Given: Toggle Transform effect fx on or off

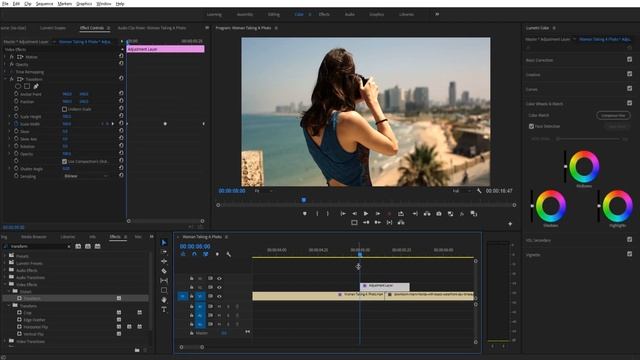Looking at the screenshot, I should [12, 79].
